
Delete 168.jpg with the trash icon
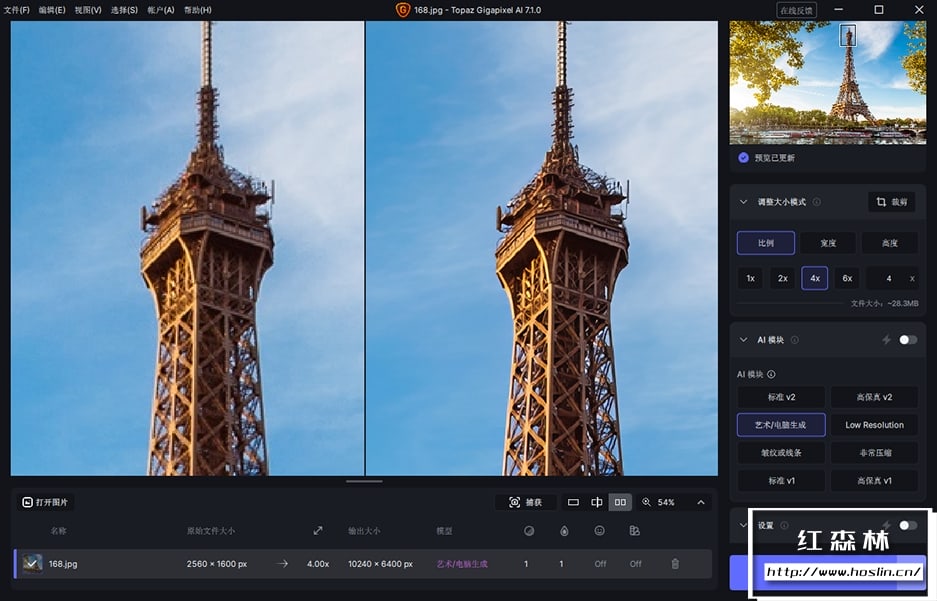click(675, 564)
